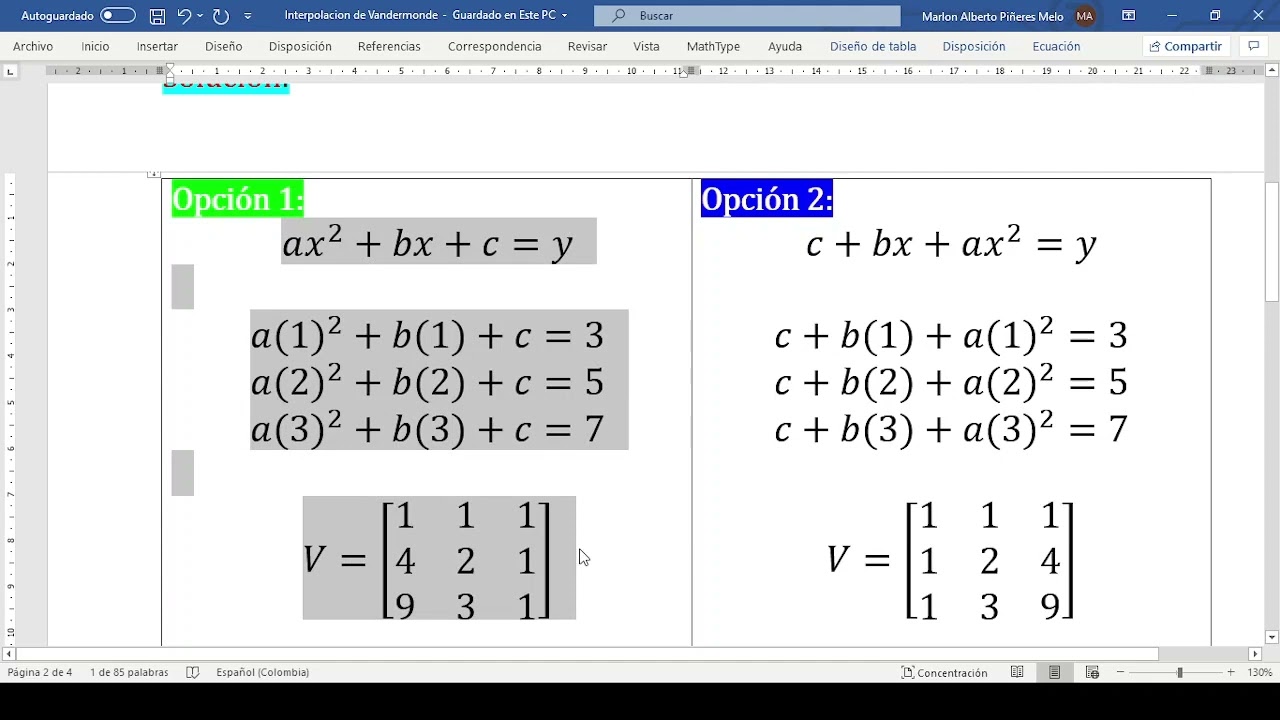Toggle the Autoguardado switch
Image resolution: width=1280 pixels, height=720 pixels.
coord(117,15)
